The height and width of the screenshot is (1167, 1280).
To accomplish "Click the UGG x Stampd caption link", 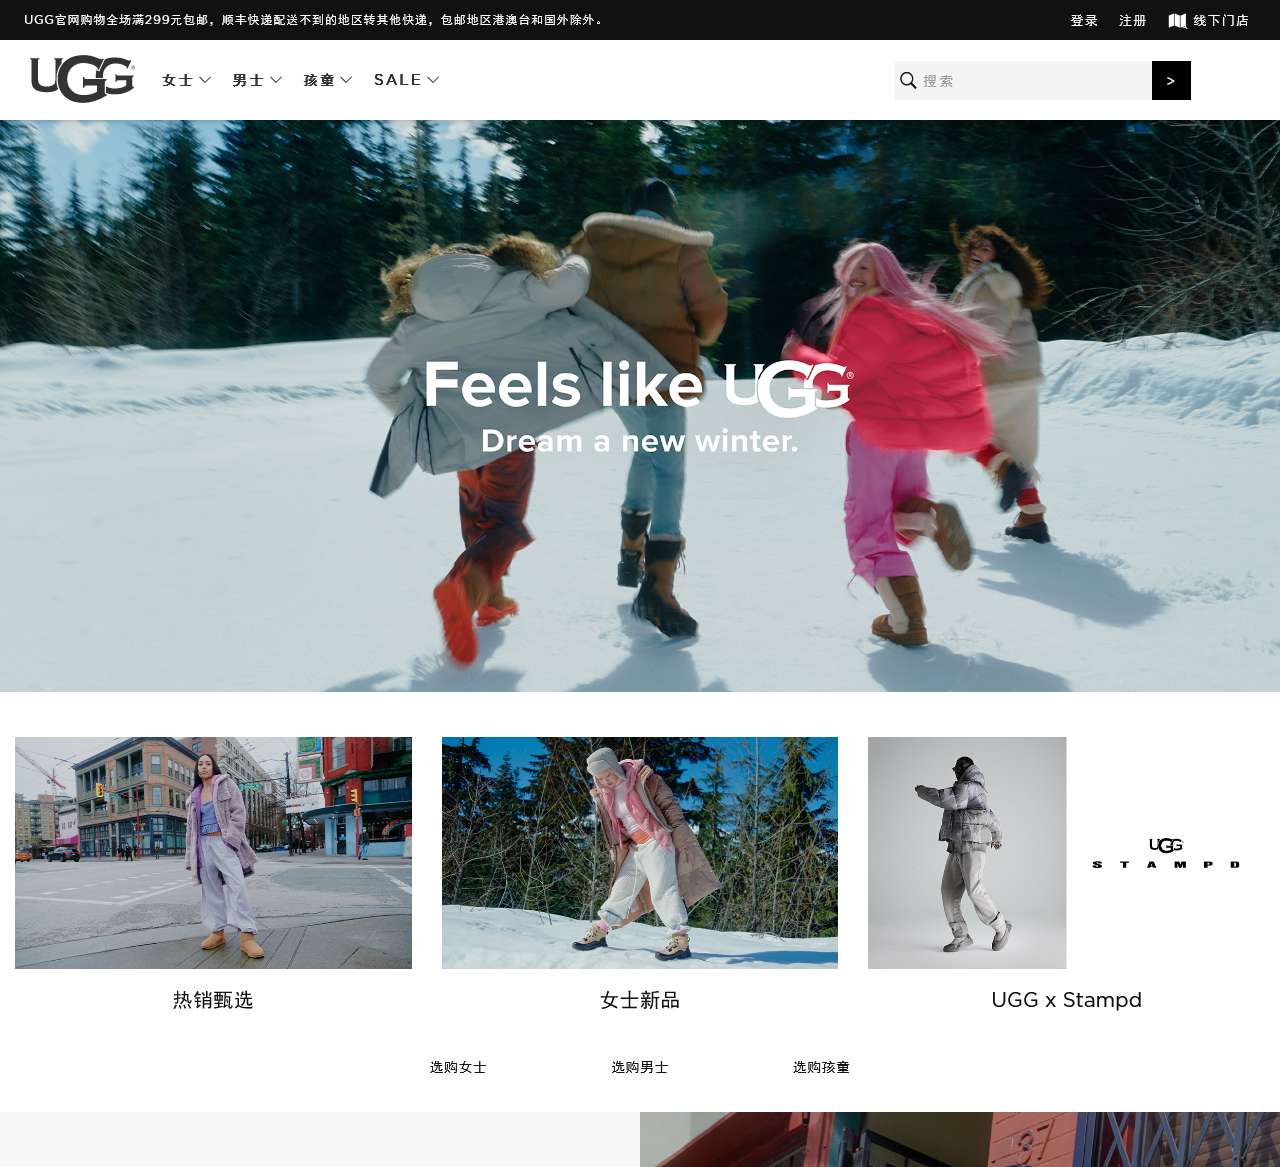I will point(1066,1000).
